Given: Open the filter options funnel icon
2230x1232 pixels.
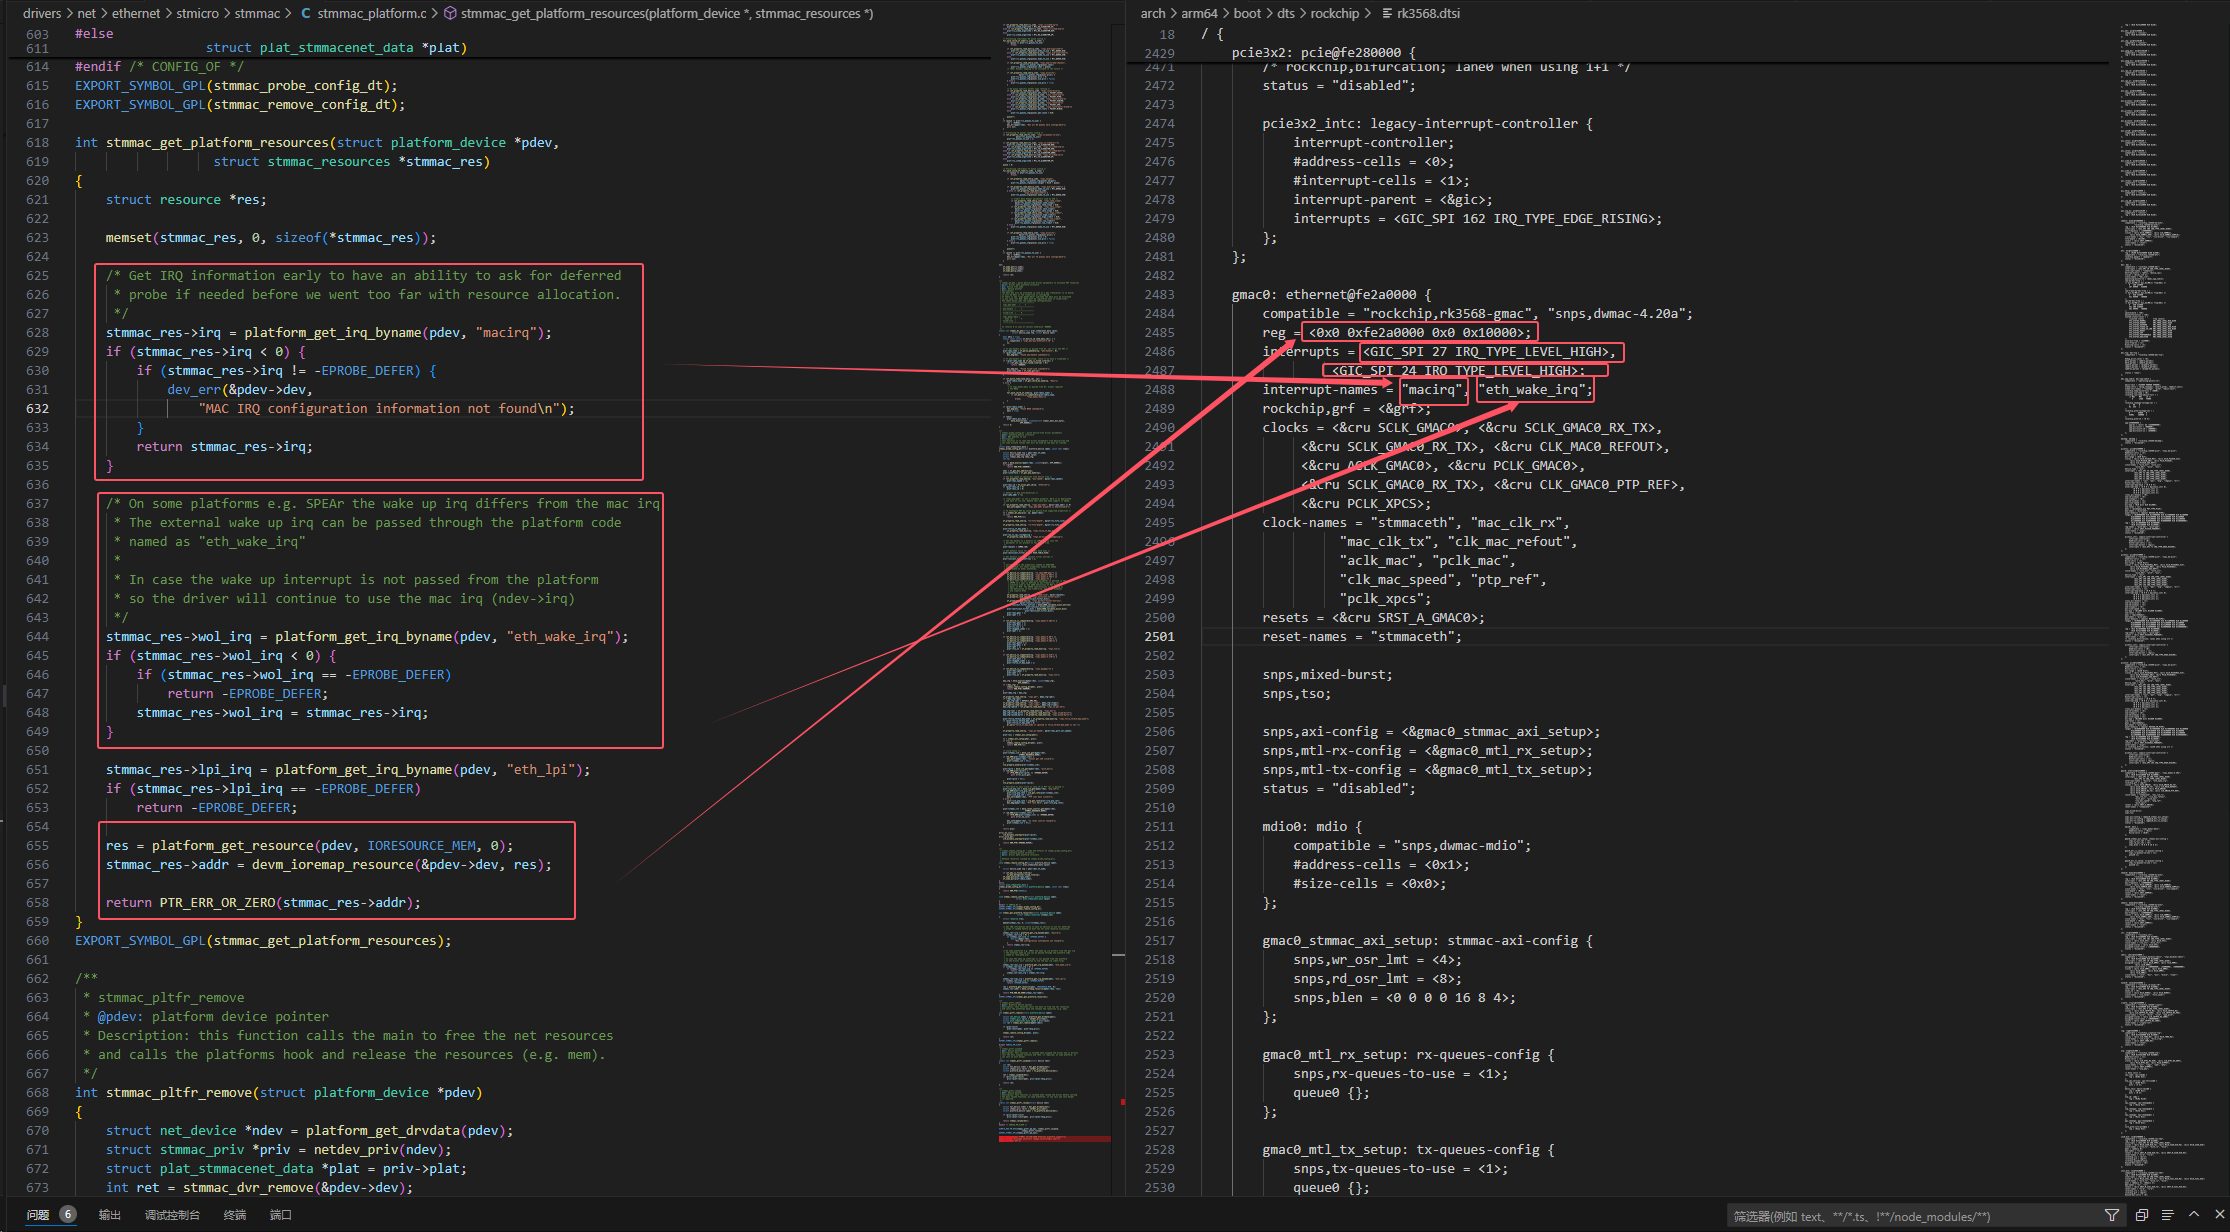Looking at the screenshot, I should click(x=2112, y=1215).
